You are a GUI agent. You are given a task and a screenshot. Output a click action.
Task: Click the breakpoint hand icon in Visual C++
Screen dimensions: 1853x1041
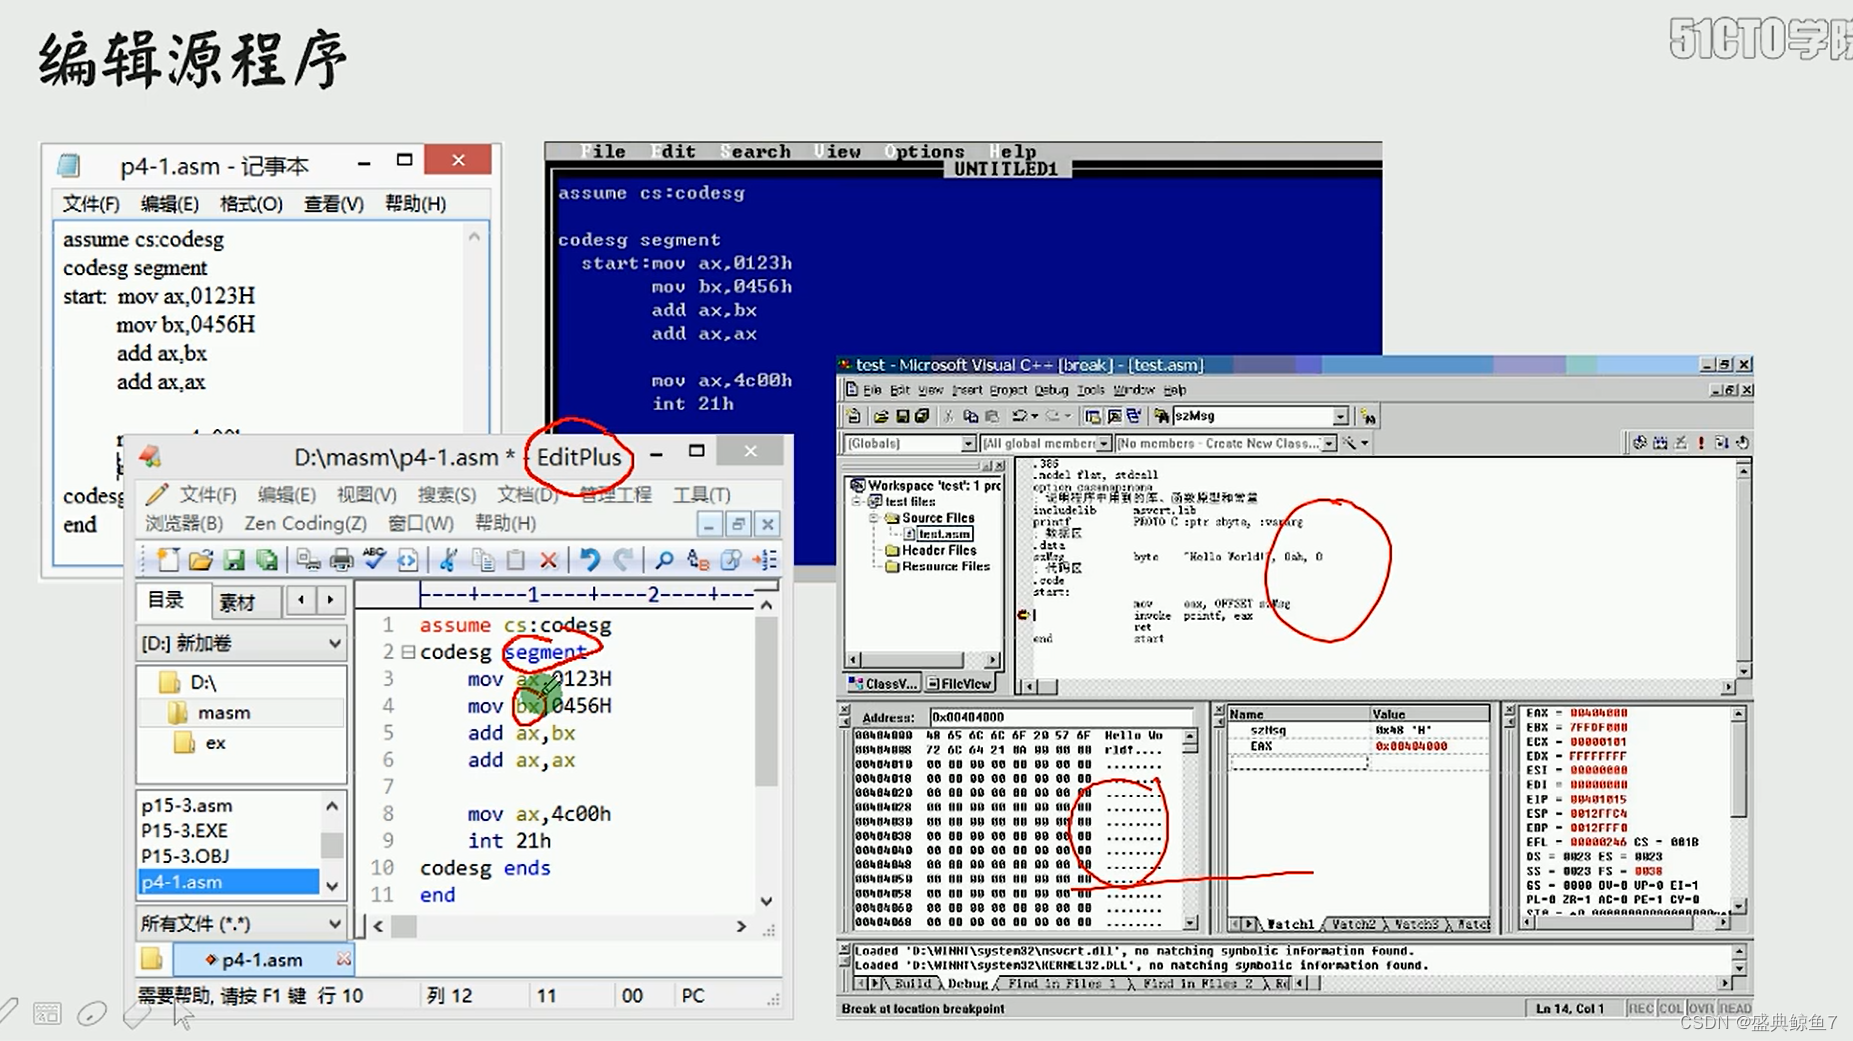pos(1742,443)
